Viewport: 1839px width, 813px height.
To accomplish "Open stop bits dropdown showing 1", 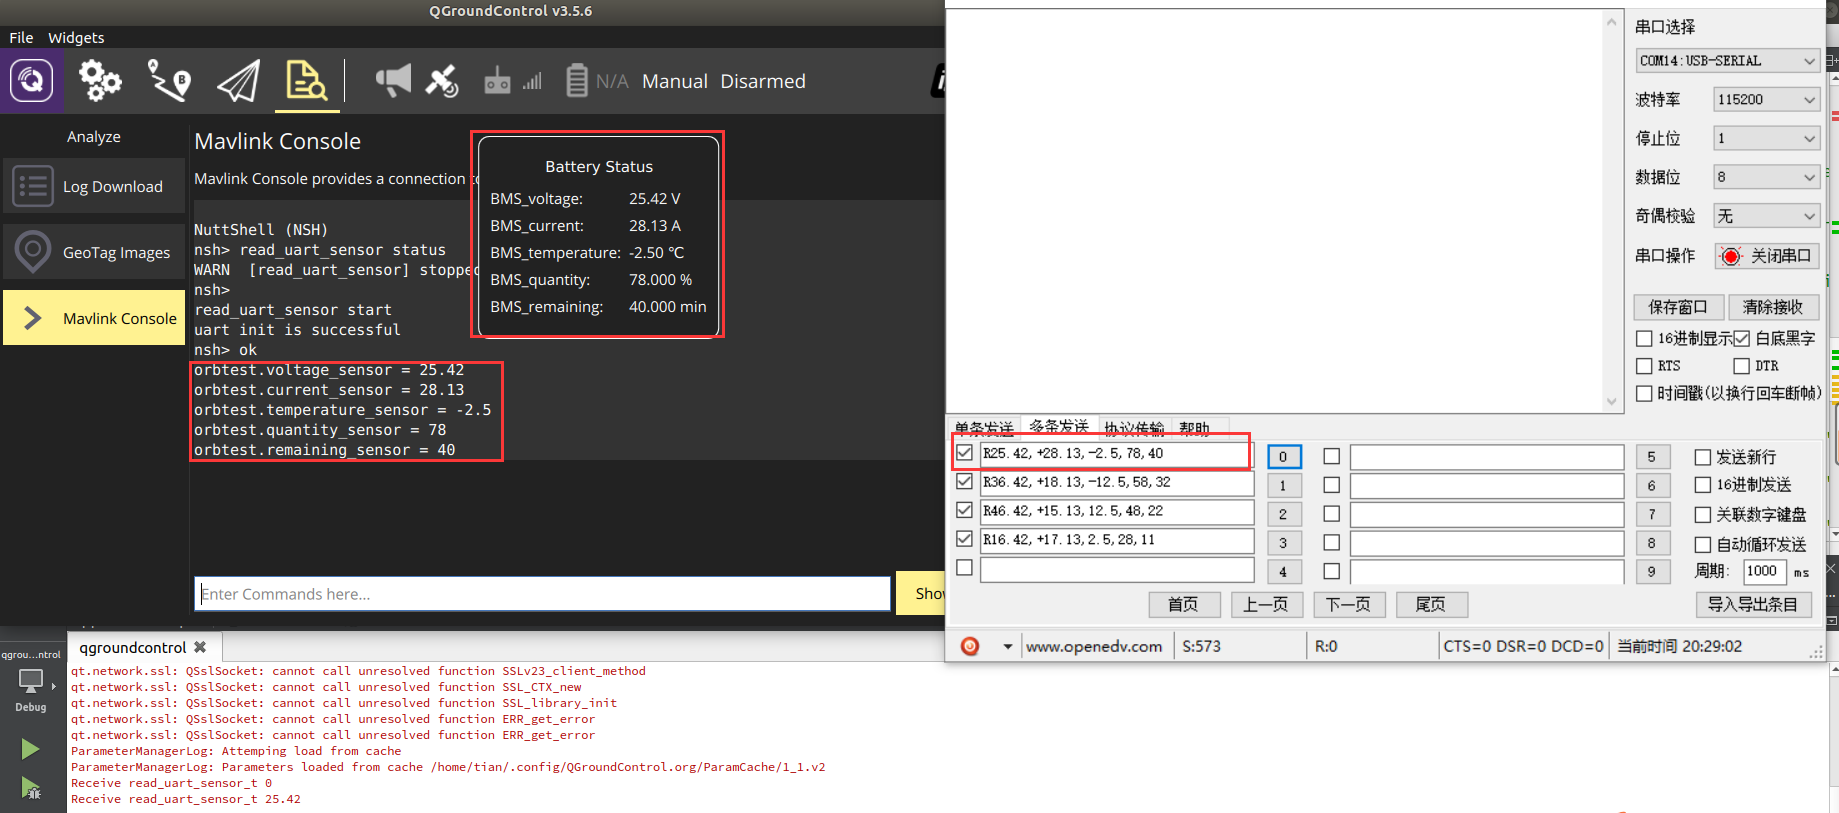I will [x=1766, y=138].
